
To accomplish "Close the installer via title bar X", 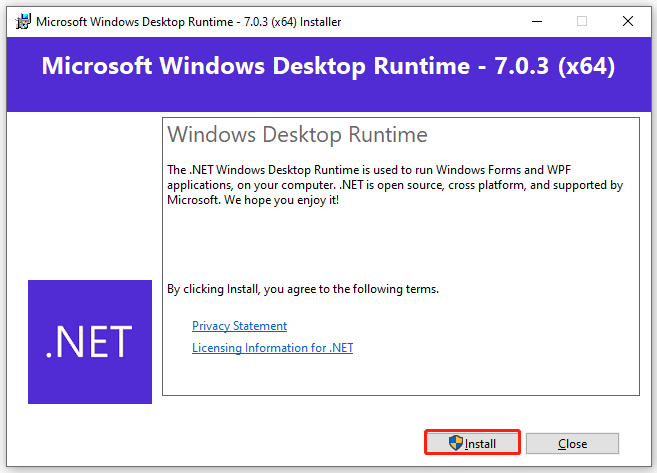I will tap(628, 21).
